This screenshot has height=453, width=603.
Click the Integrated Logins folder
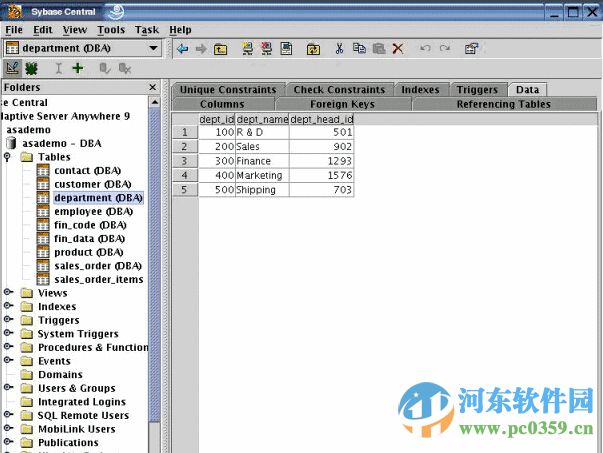pos(82,402)
